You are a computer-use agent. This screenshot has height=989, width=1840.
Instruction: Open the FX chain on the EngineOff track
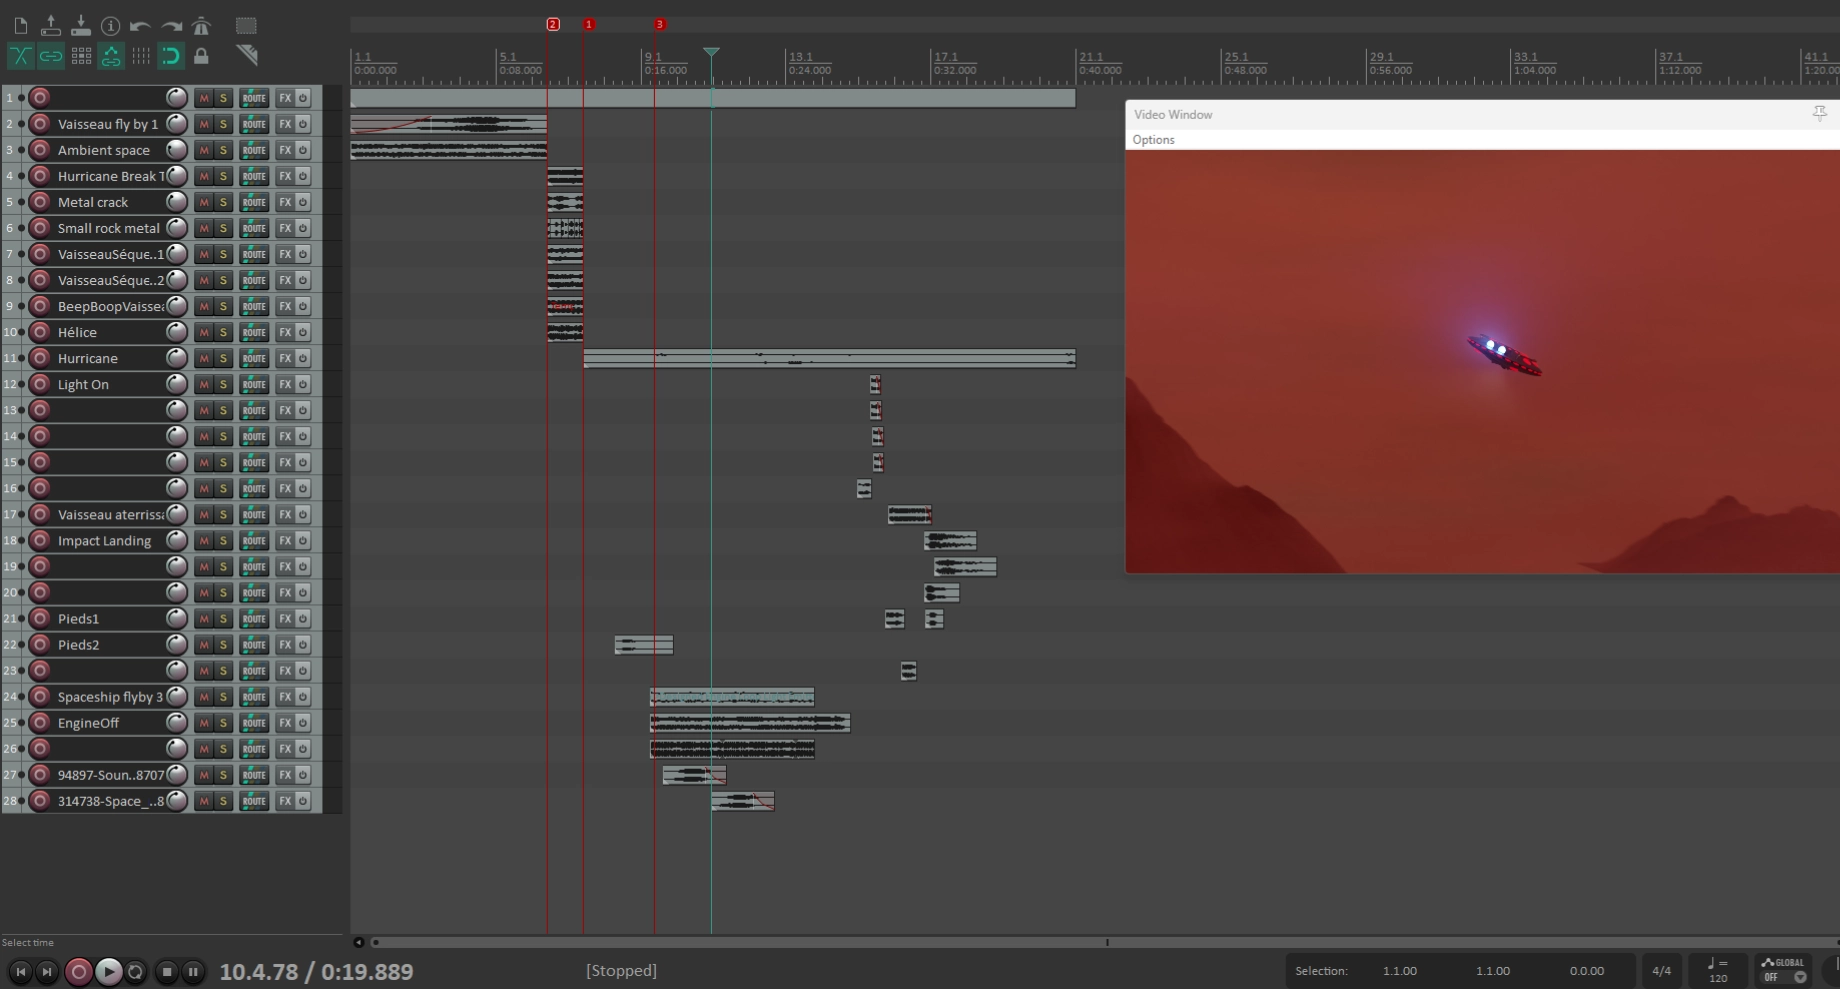(x=285, y=723)
